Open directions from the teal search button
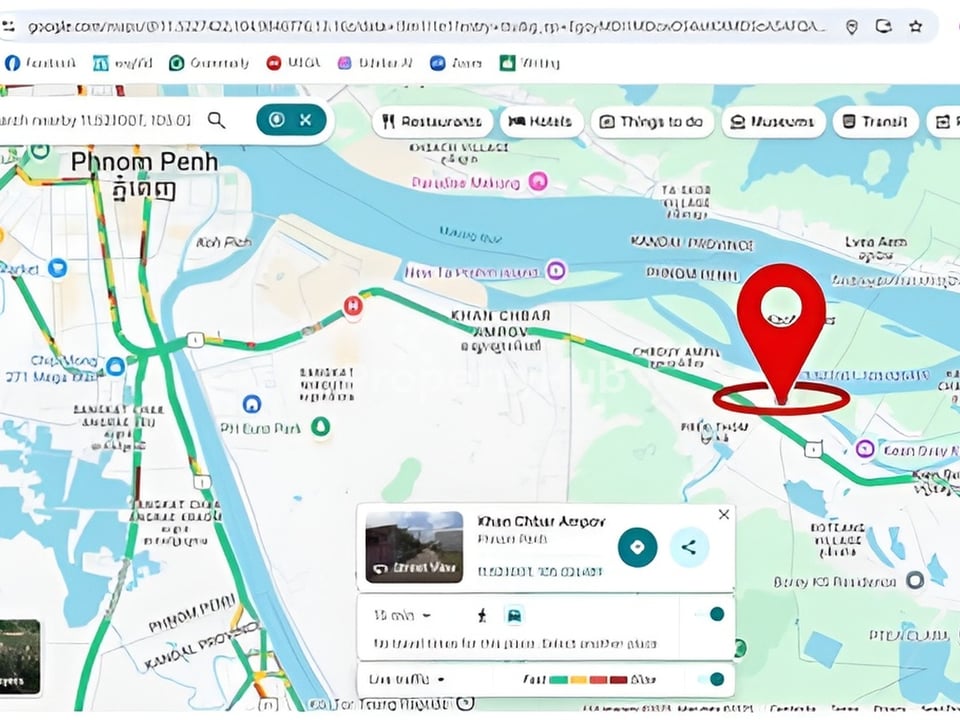Image resolution: width=960 pixels, height=720 pixels. [x=277, y=119]
